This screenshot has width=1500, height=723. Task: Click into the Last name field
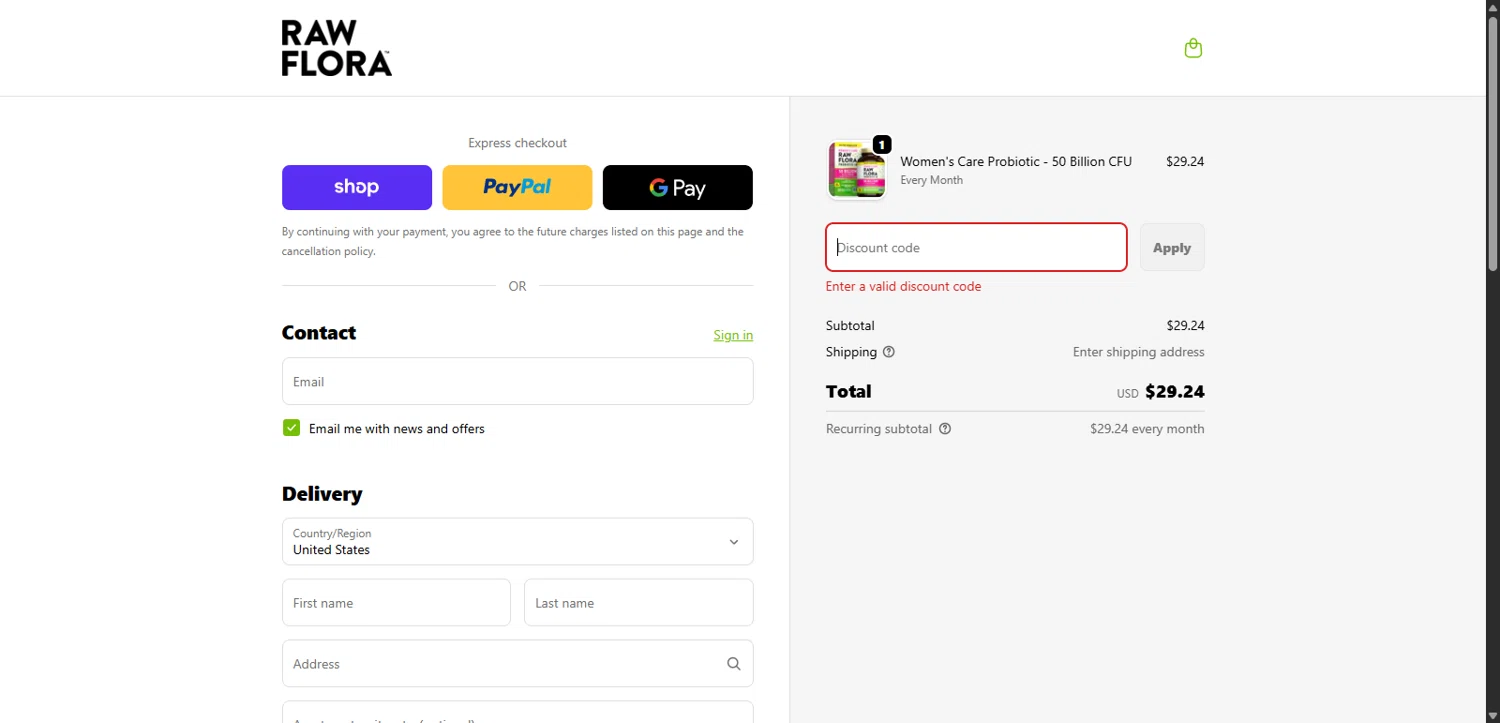click(638, 602)
